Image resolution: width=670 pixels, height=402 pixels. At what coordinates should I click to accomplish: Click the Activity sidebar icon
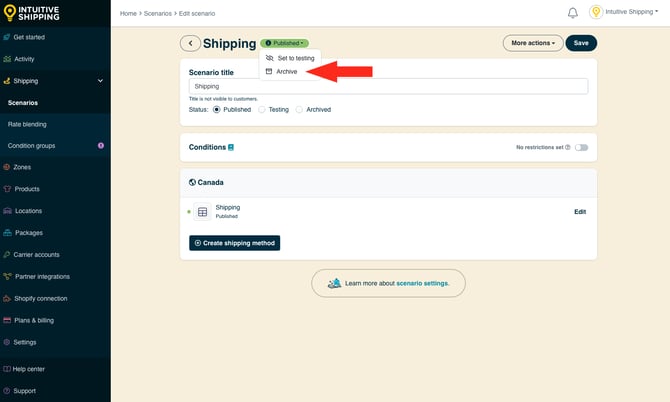[x=7, y=59]
